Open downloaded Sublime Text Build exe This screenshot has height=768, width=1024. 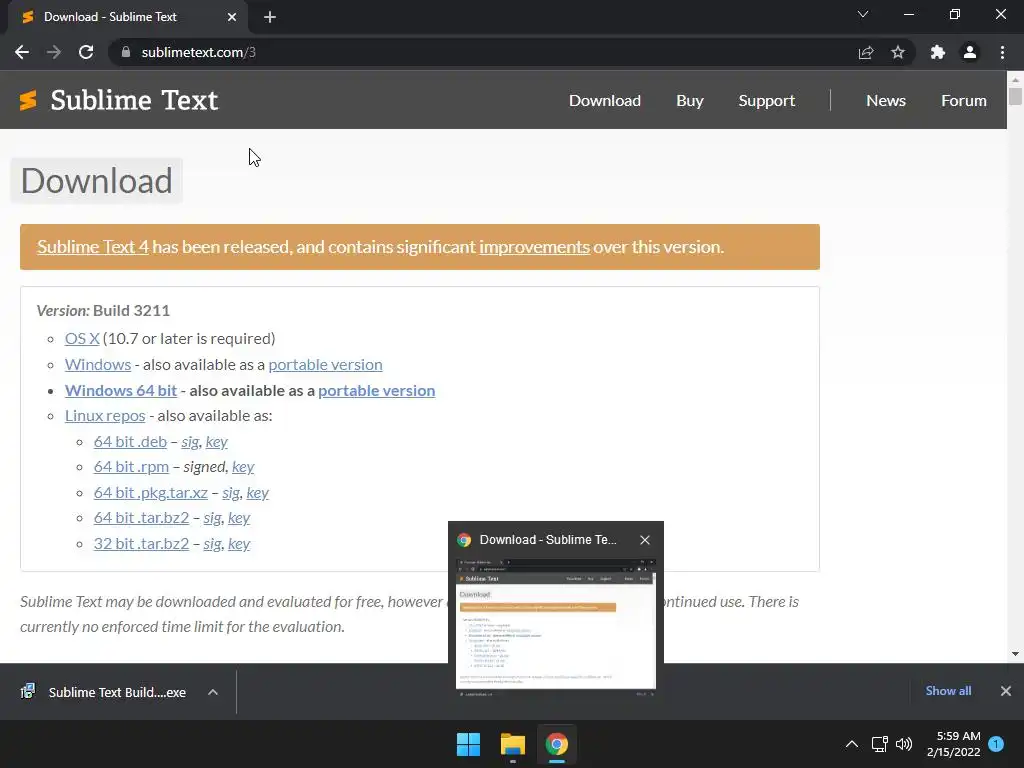pos(104,692)
